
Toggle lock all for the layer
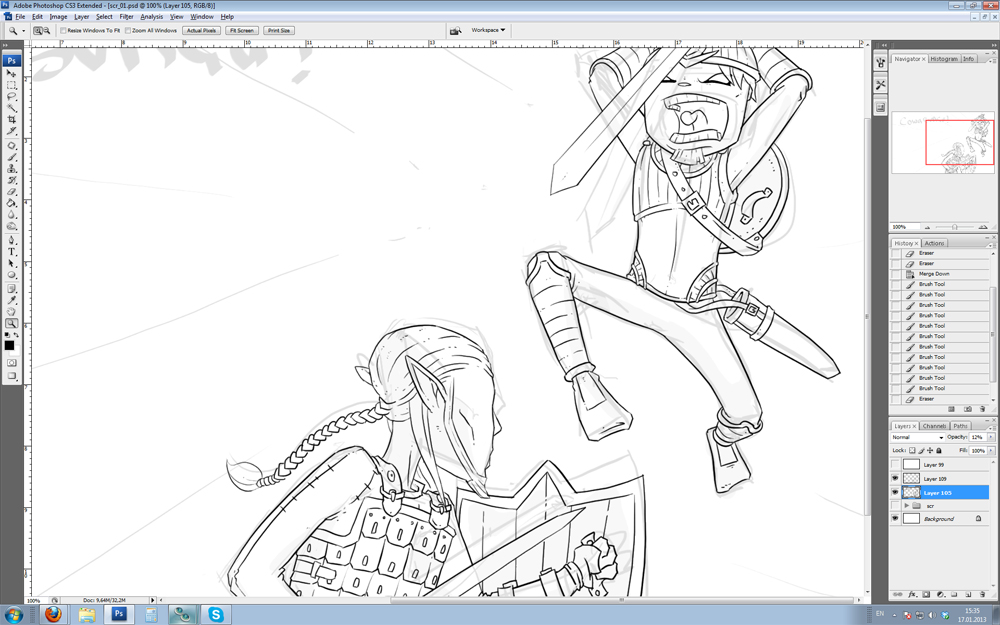[x=939, y=450]
